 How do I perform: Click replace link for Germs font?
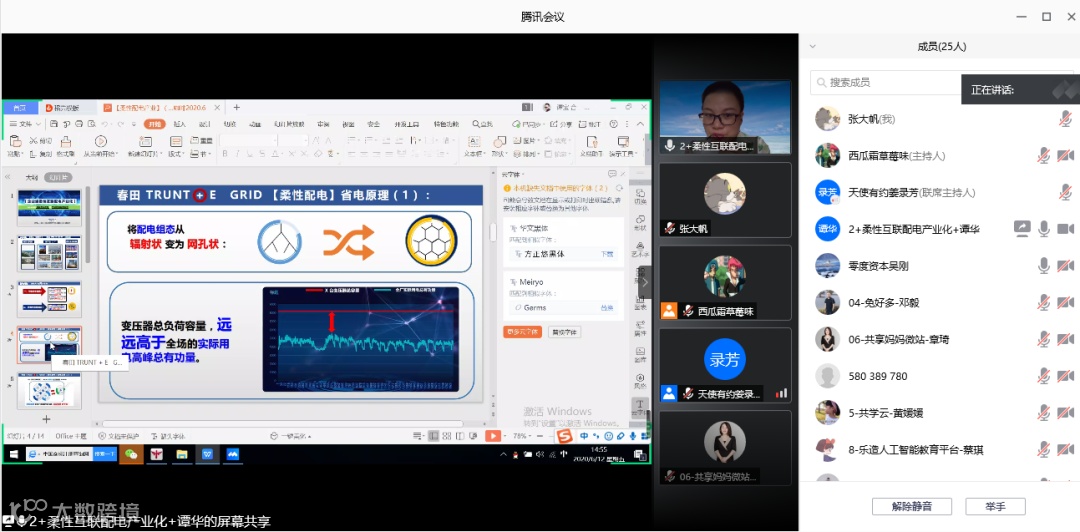(x=607, y=308)
